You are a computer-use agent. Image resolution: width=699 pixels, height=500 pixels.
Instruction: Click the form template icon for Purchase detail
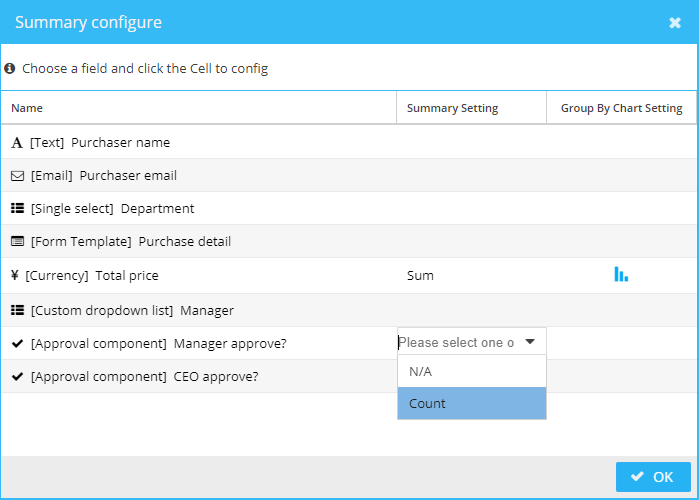tap(17, 242)
